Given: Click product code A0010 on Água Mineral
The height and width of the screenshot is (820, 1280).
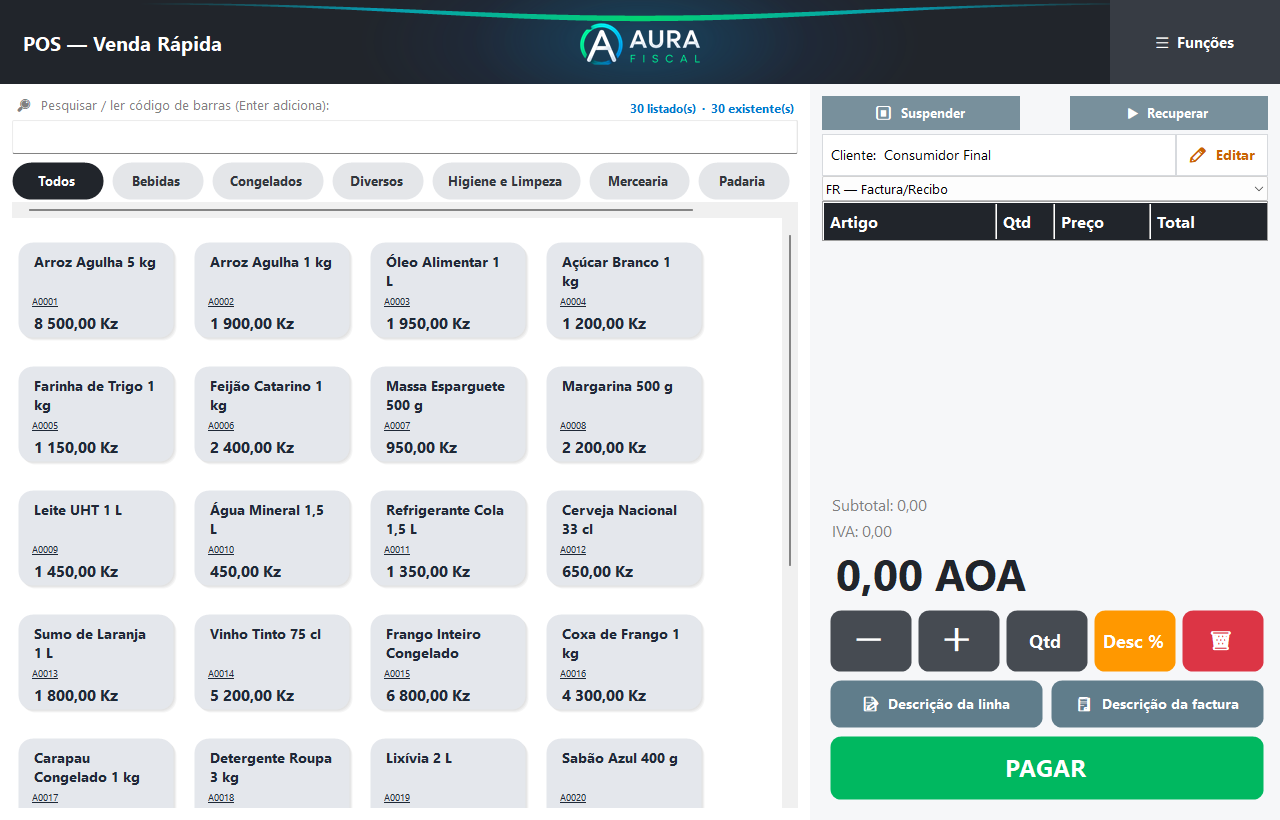Looking at the screenshot, I should point(221,550).
